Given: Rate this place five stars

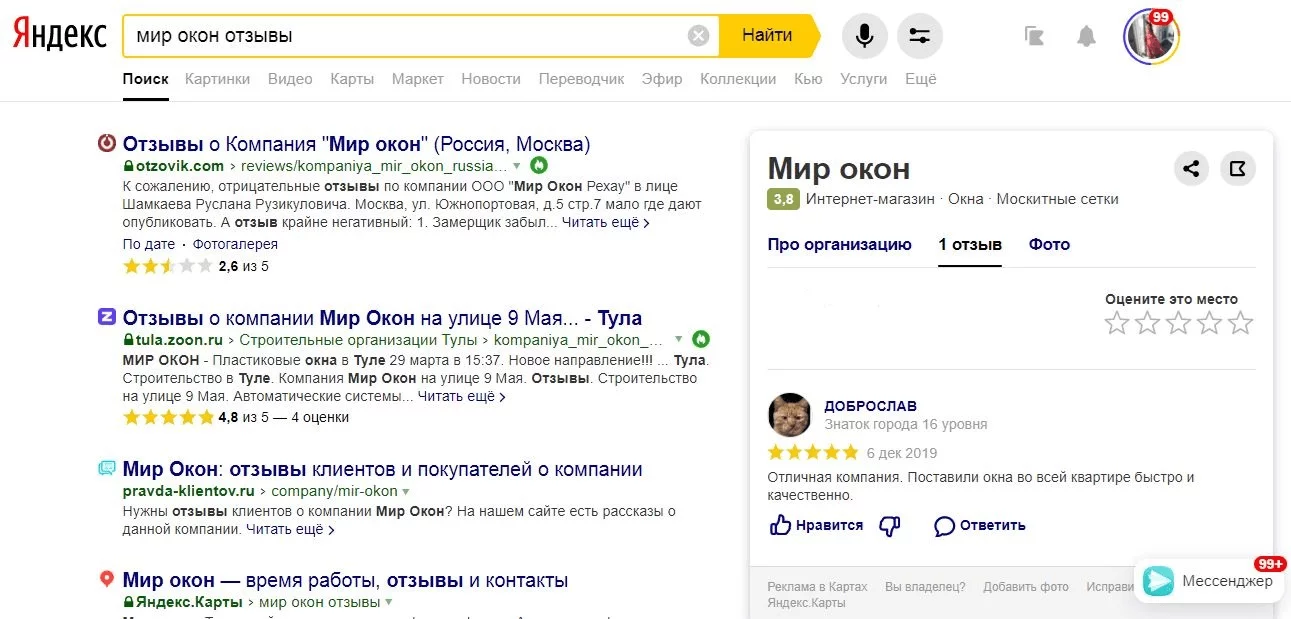Looking at the screenshot, I should [1240, 323].
